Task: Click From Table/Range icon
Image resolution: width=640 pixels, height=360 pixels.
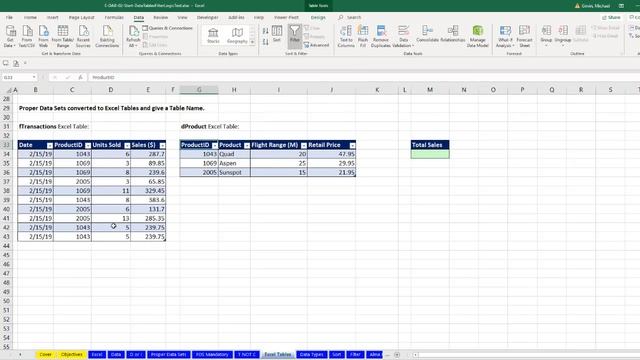Action: click(63, 36)
